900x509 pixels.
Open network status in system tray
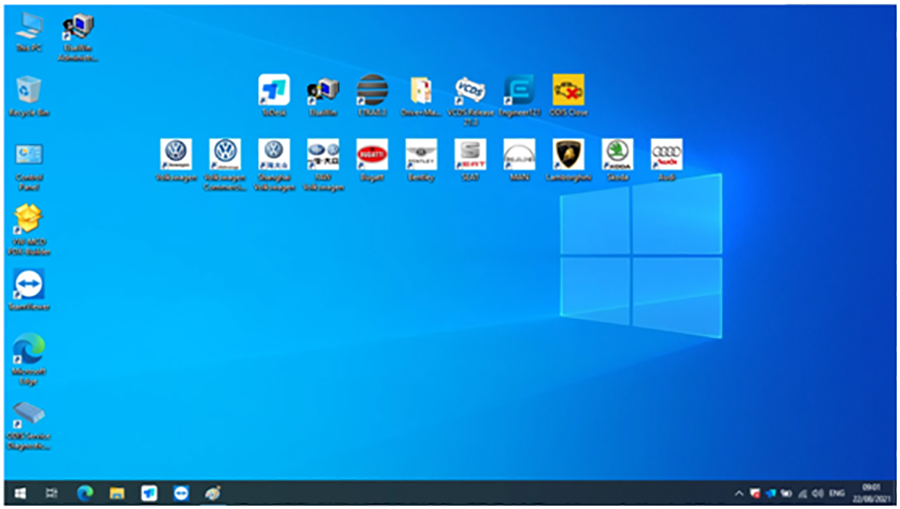pyautogui.click(x=802, y=494)
